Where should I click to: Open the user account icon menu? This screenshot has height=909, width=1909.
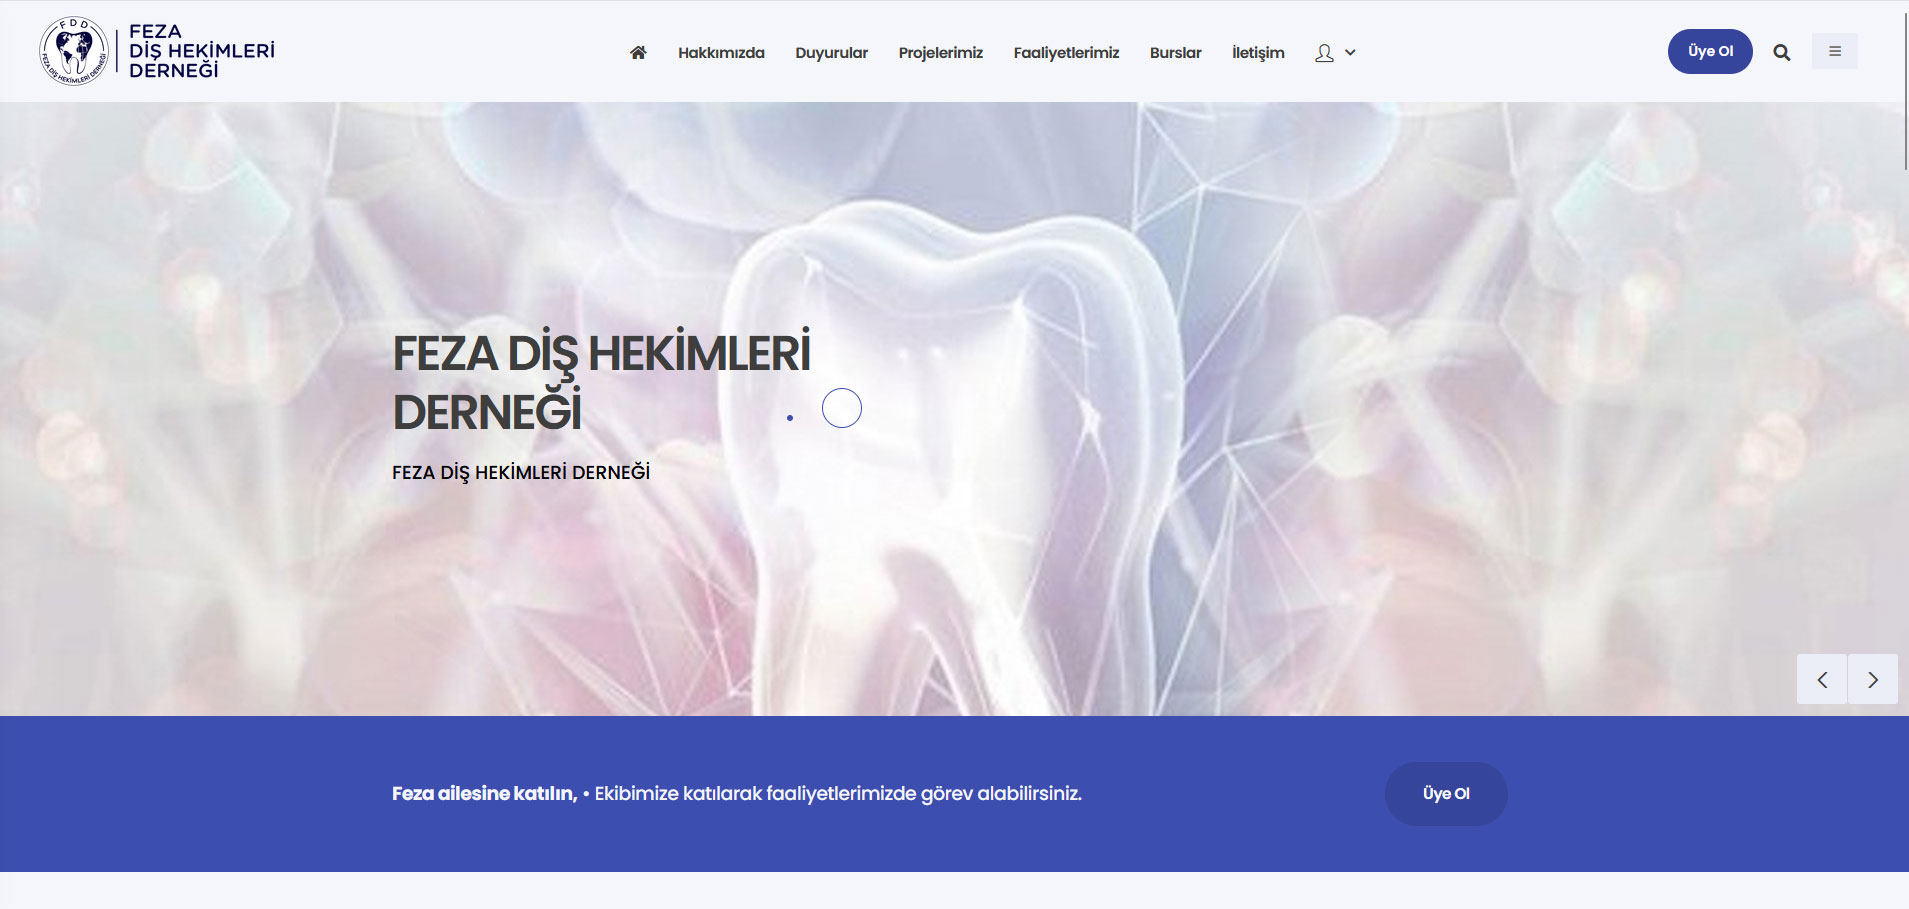[1324, 53]
